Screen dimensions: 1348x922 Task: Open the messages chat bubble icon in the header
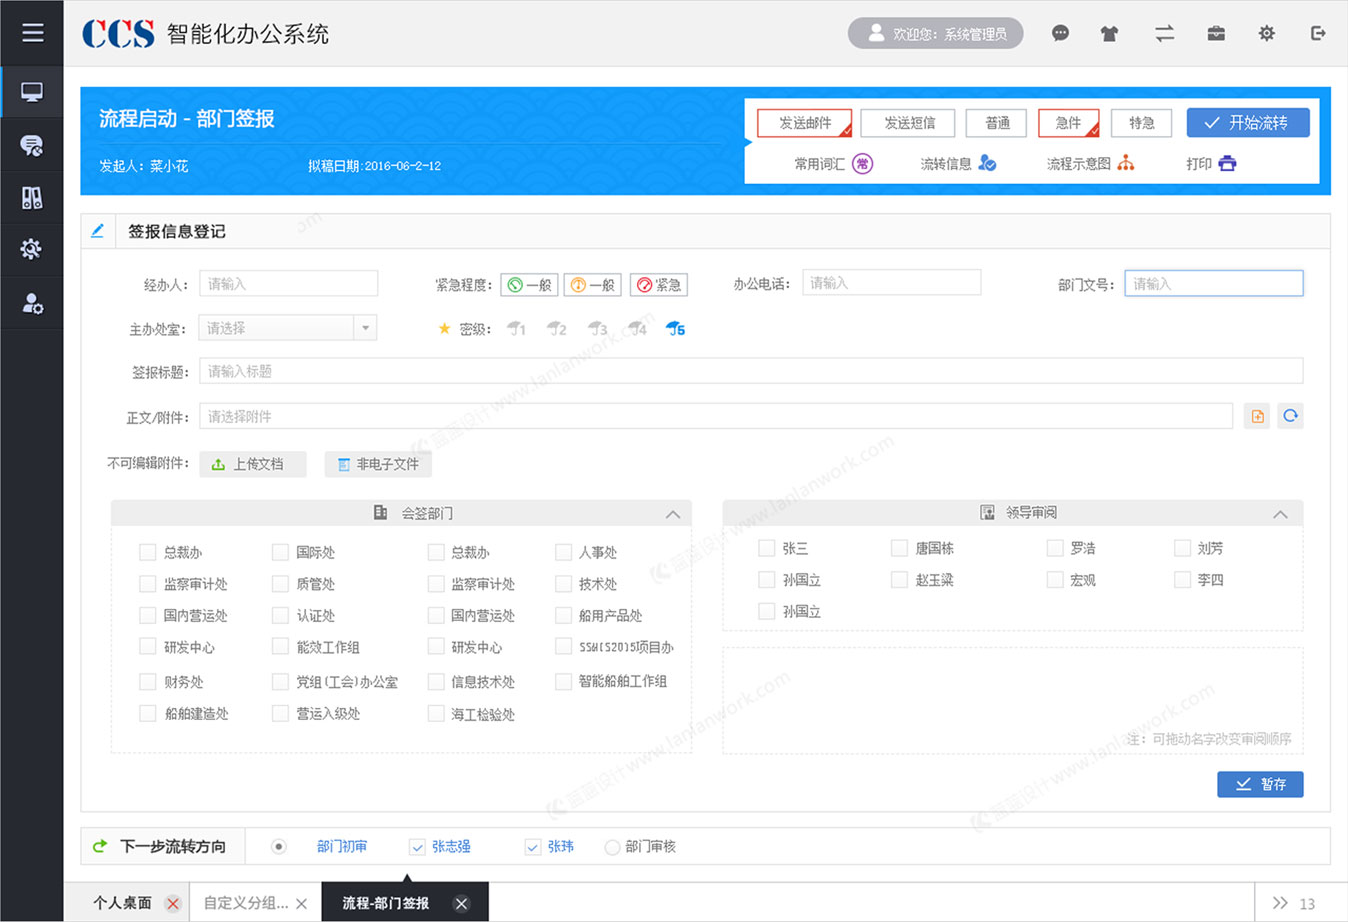pos(1060,33)
